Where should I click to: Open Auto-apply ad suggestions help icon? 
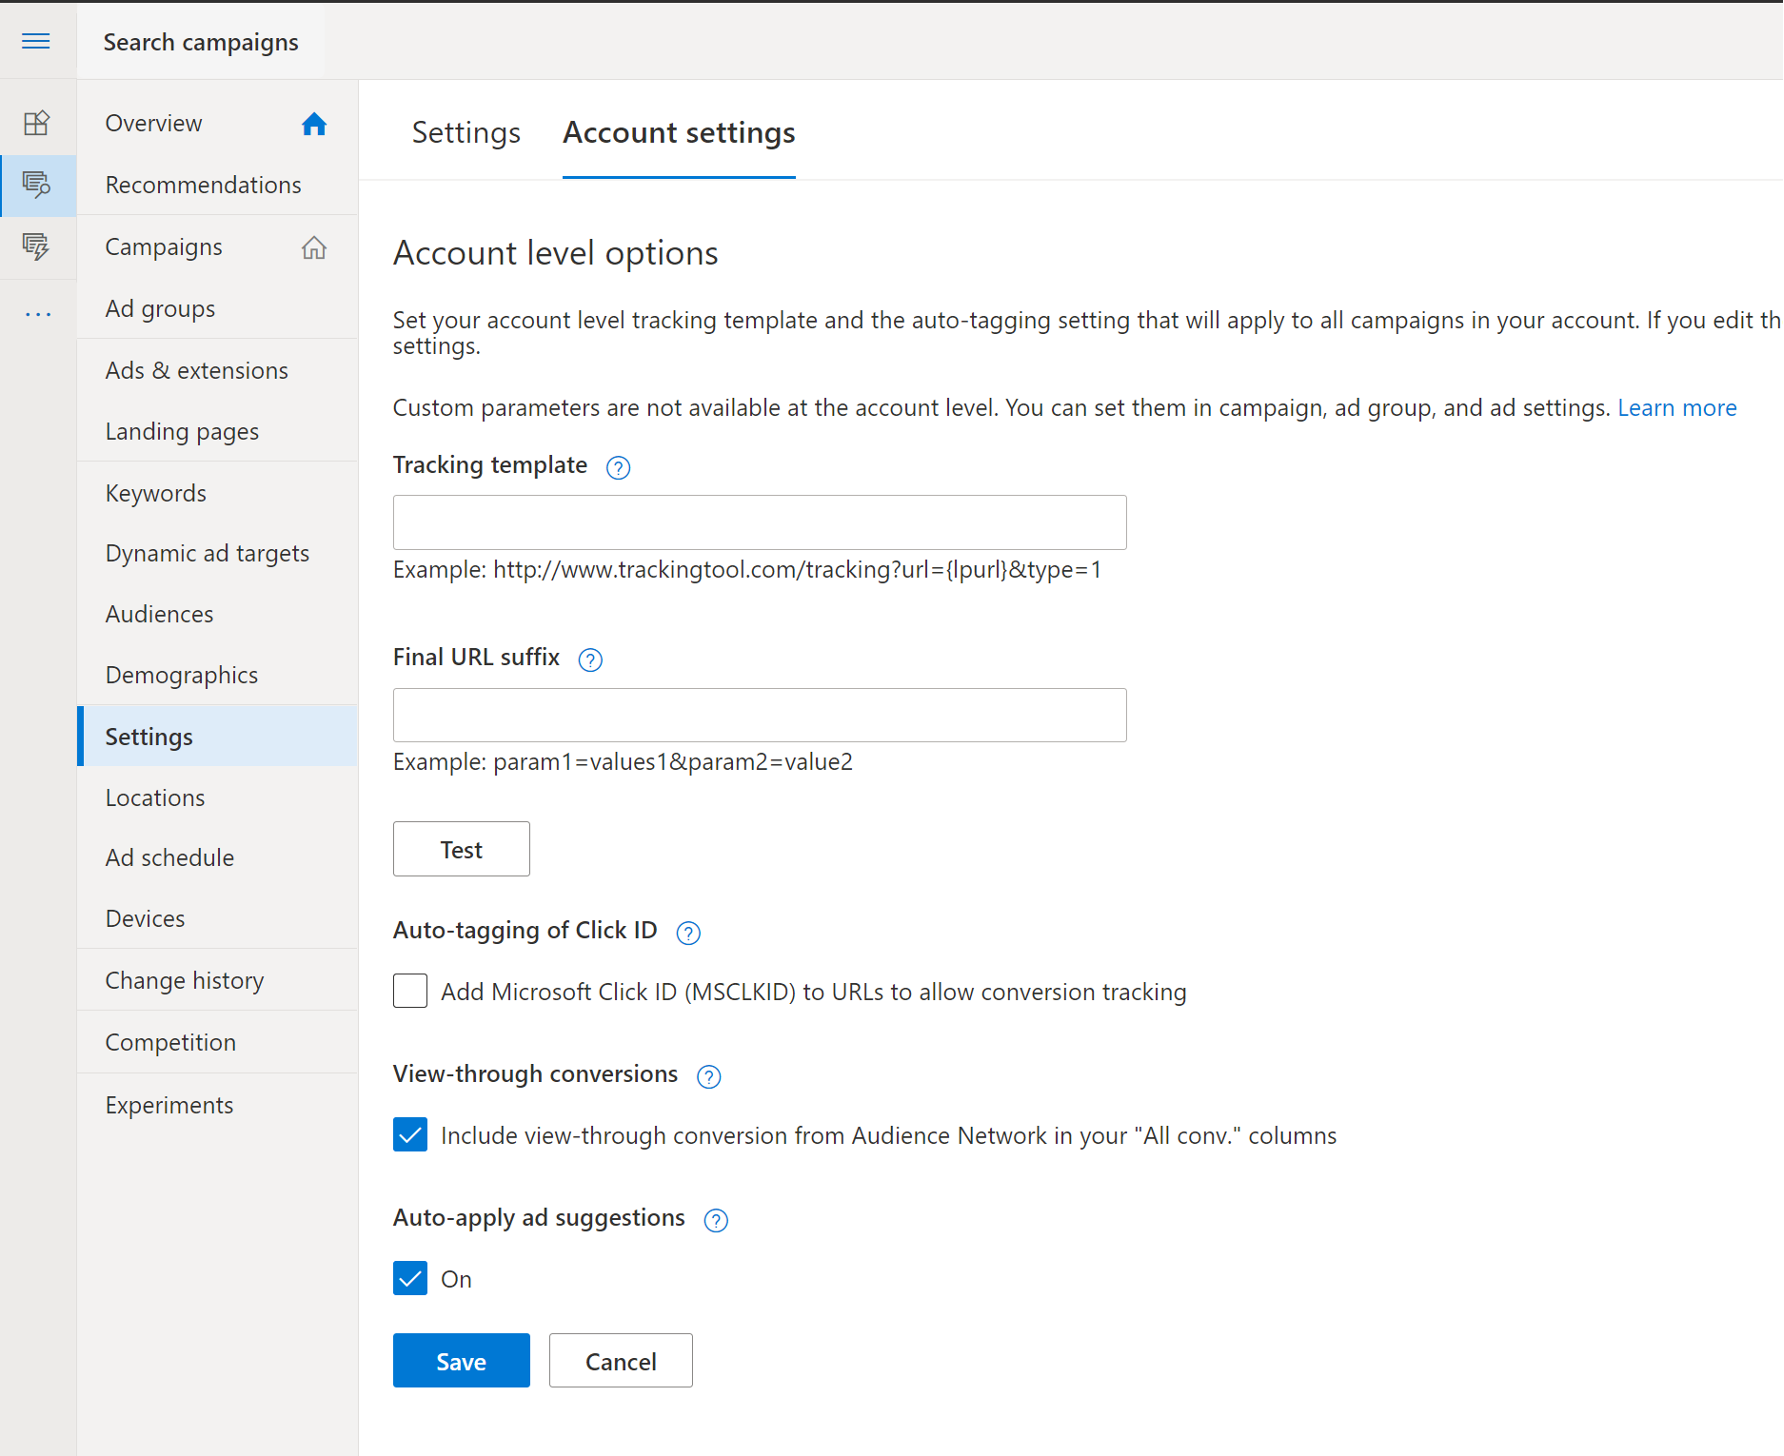[x=716, y=1220]
